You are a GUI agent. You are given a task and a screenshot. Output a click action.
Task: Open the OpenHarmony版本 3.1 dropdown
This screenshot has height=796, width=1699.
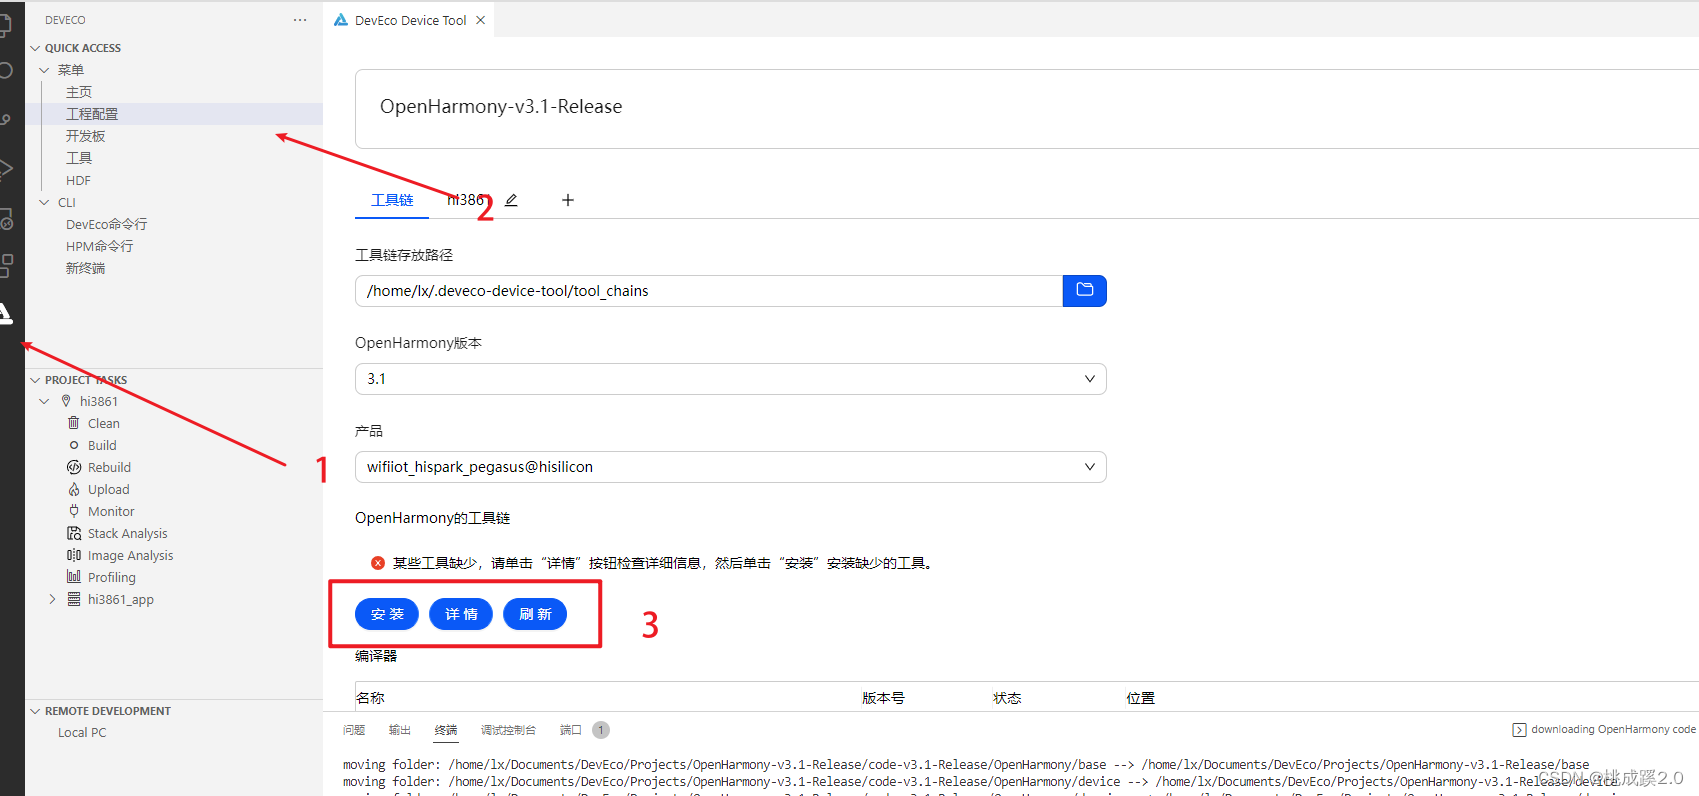pos(731,379)
